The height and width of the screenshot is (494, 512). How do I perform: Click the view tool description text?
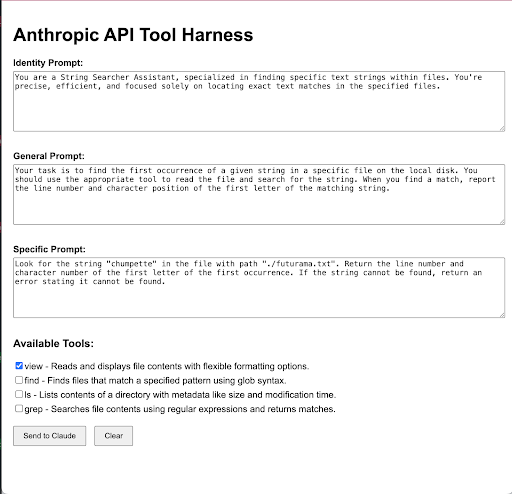167,366
